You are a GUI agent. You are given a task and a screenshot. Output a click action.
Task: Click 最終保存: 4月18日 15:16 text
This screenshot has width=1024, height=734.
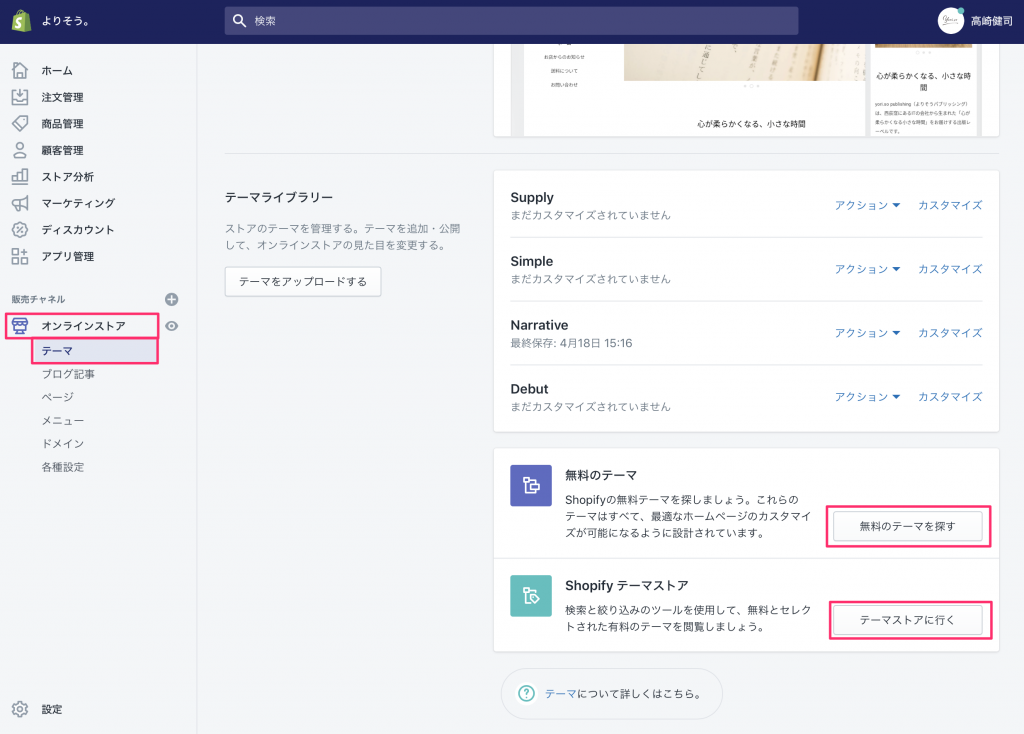coord(571,343)
